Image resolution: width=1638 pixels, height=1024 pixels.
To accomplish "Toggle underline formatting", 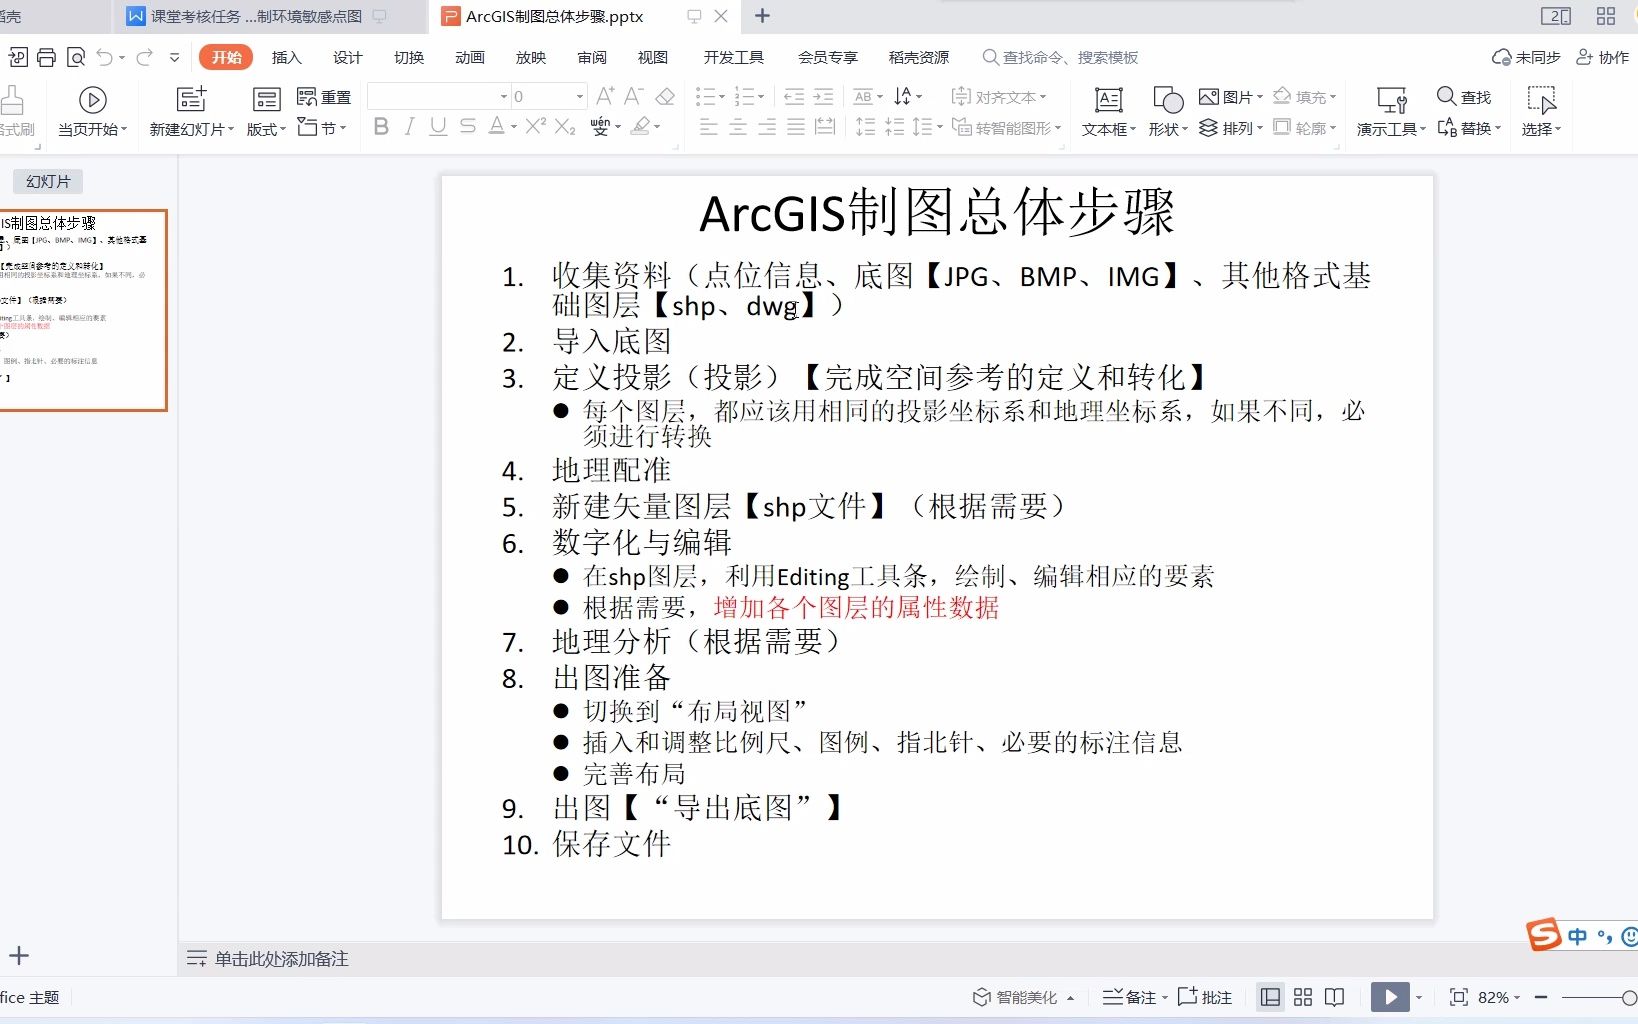I will pyautogui.click(x=438, y=127).
